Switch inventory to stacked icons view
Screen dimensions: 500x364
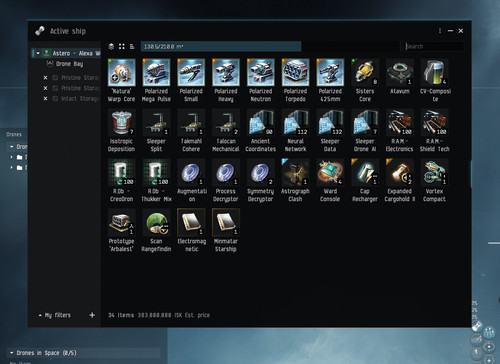coord(111,46)
